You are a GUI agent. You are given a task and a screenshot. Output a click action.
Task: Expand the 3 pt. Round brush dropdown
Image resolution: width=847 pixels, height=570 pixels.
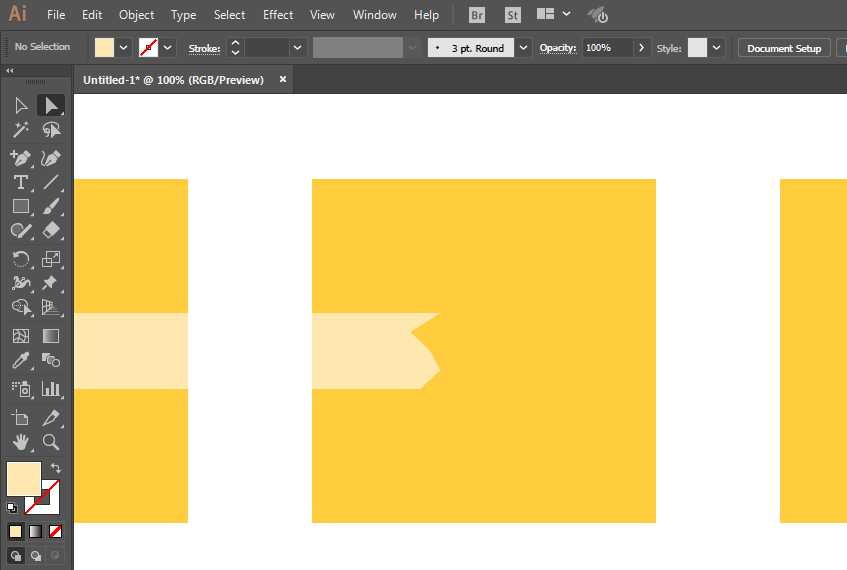tap(523, 48)
